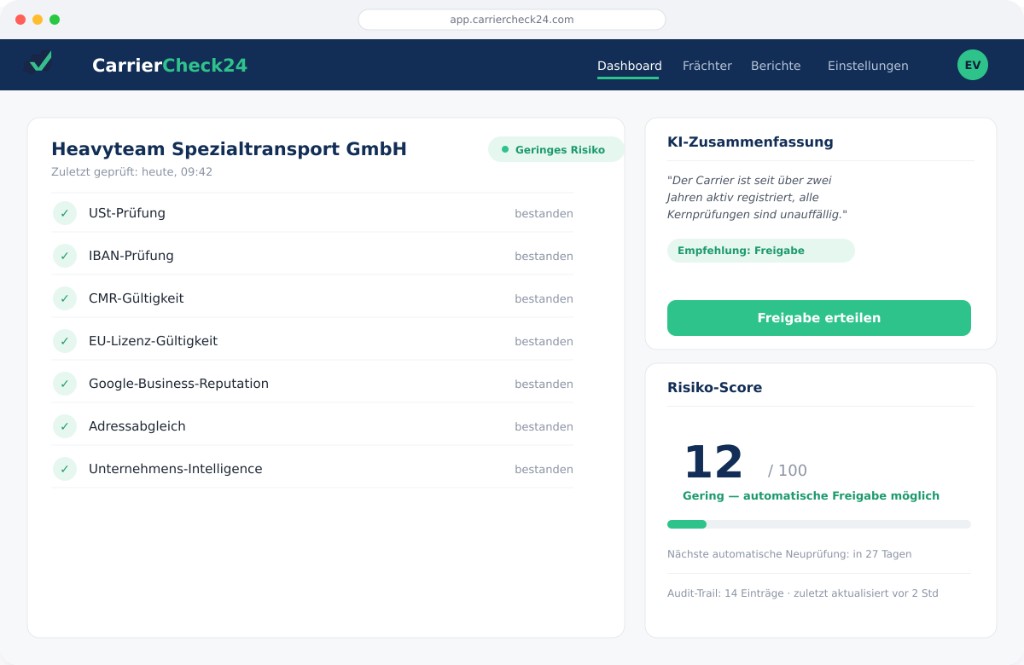Click the '/ 100' score denominator

[x=787, y=470]
